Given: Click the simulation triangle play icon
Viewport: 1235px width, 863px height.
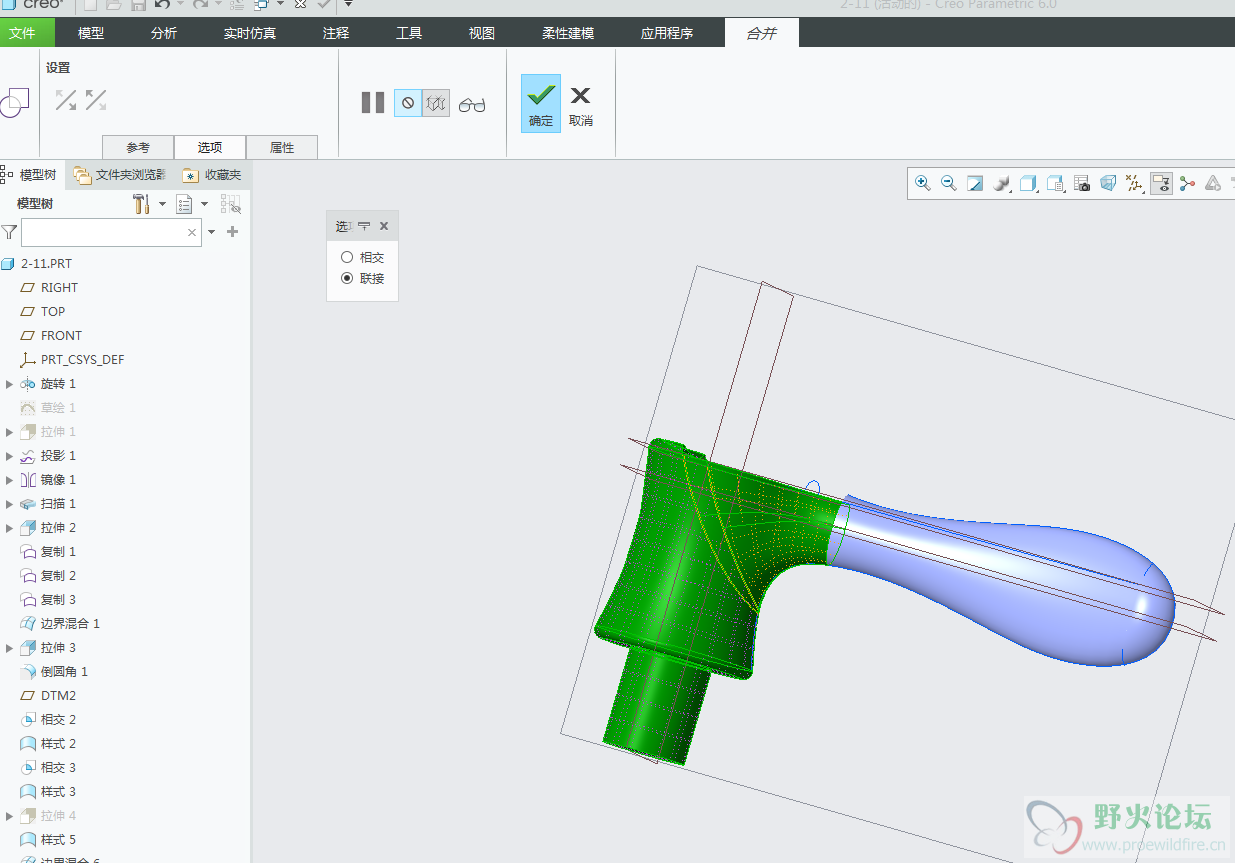Looking at the screenshot, I should point(1213,183).
